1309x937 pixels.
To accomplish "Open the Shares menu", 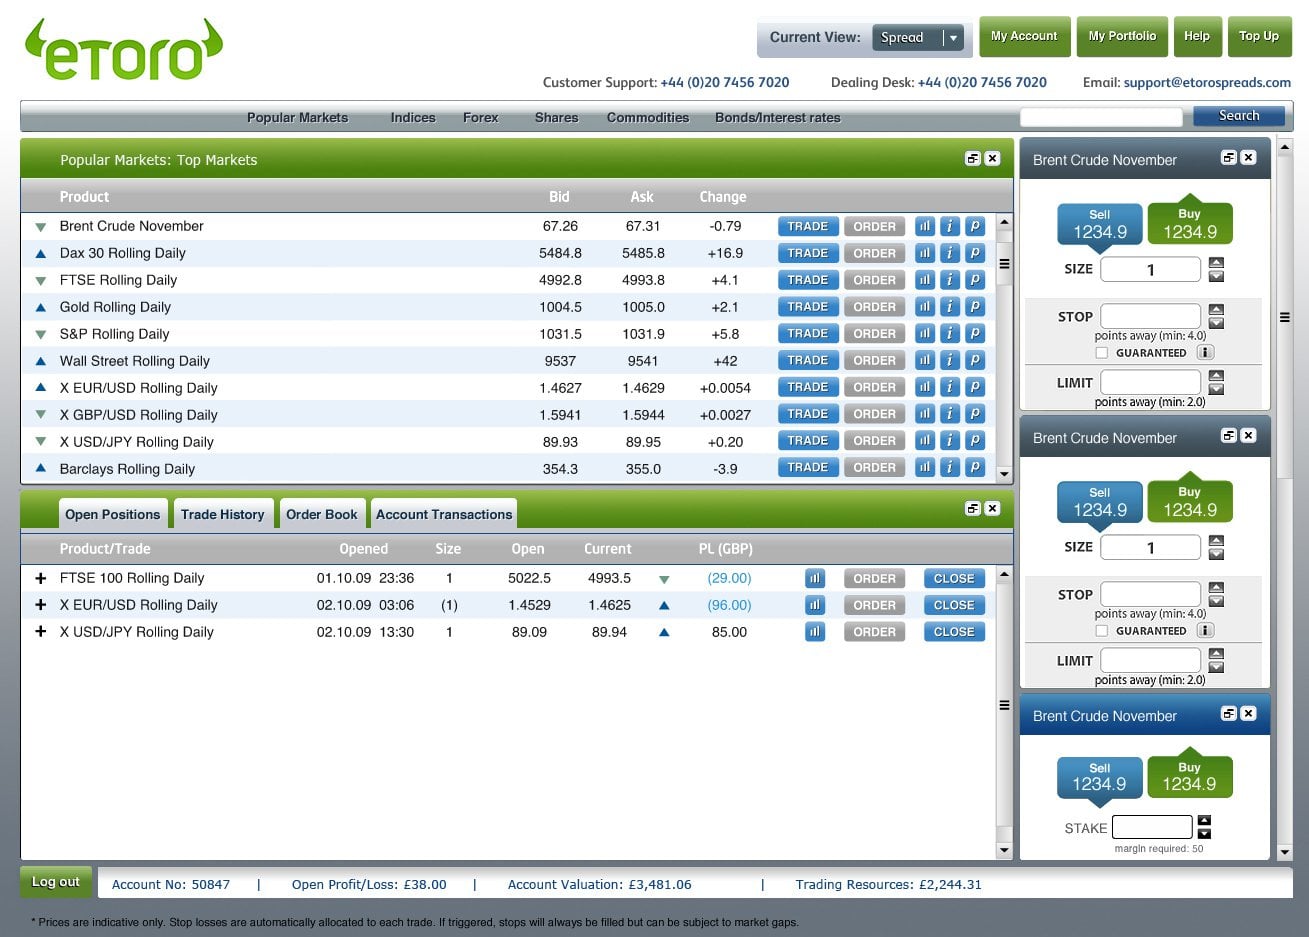I will pos(556,117).
